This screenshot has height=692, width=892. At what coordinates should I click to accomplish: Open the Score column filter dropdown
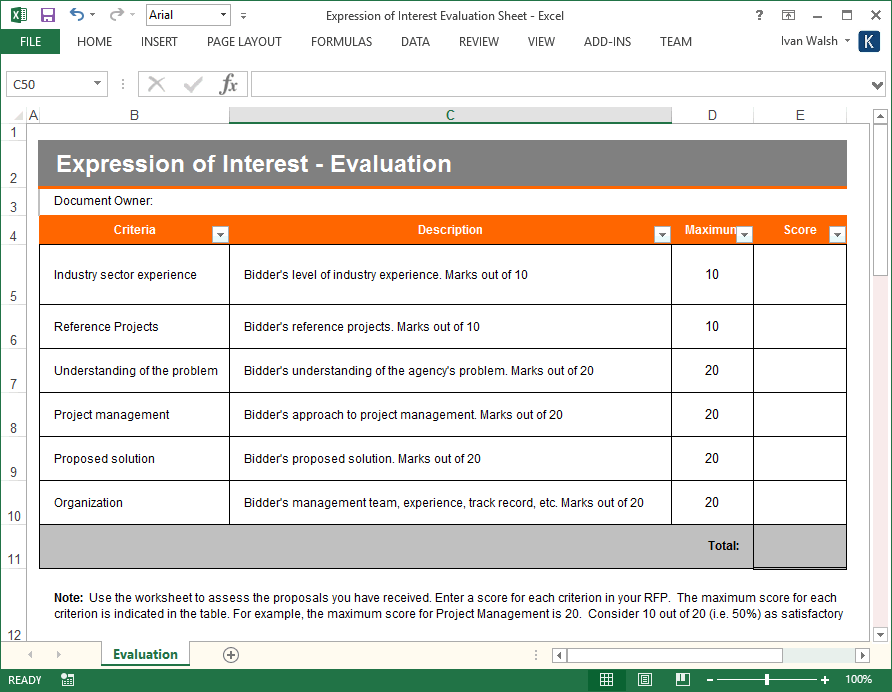click(837, 234)
